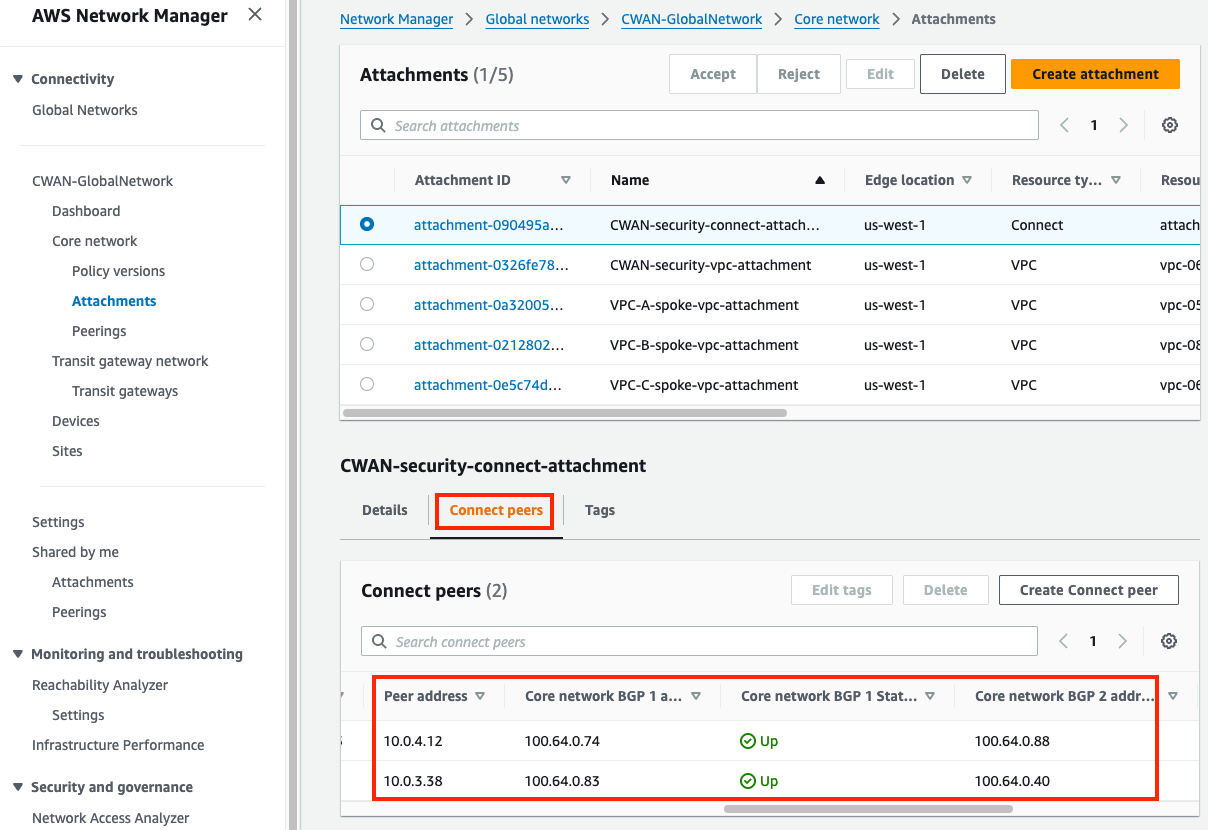Open Transit gateways in sidebar

[125, 391]
